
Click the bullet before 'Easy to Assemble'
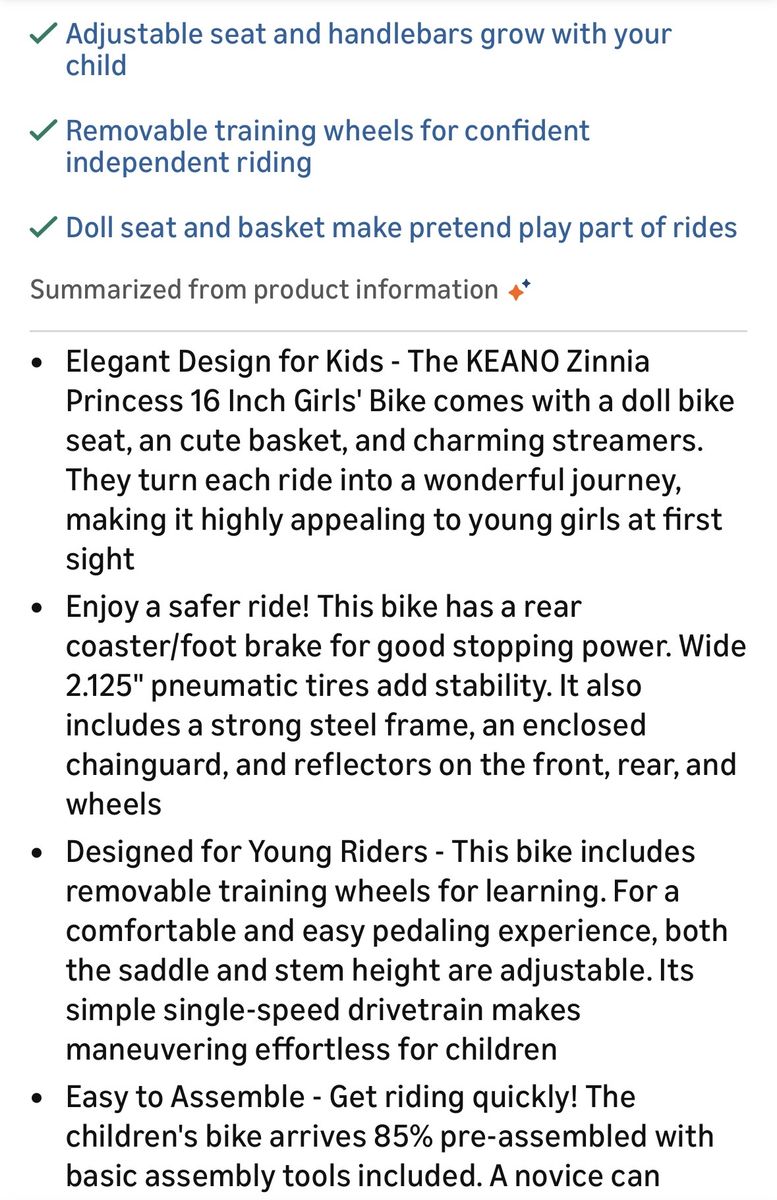[37, 1098]
